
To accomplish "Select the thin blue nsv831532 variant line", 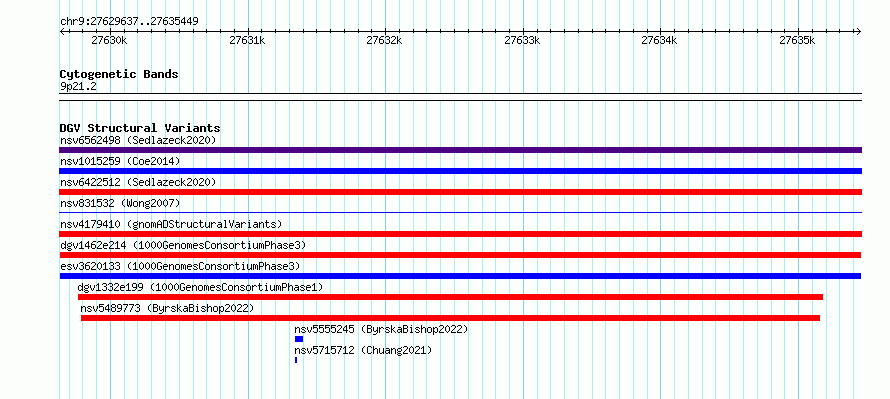I will point(460,212).
